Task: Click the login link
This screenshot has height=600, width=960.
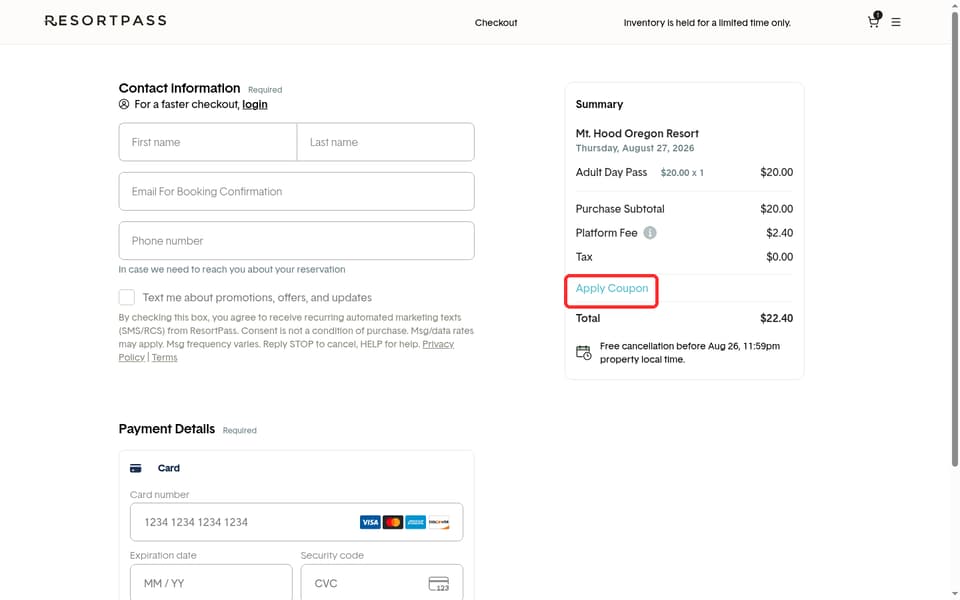Action: coord(255,104)
